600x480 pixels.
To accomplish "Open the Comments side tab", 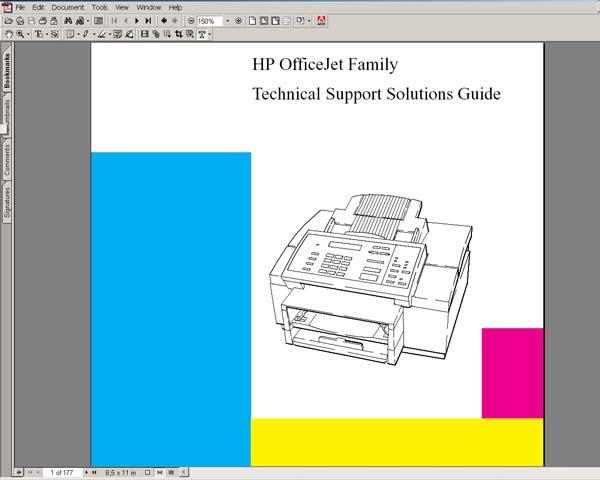I will [7, 160].
